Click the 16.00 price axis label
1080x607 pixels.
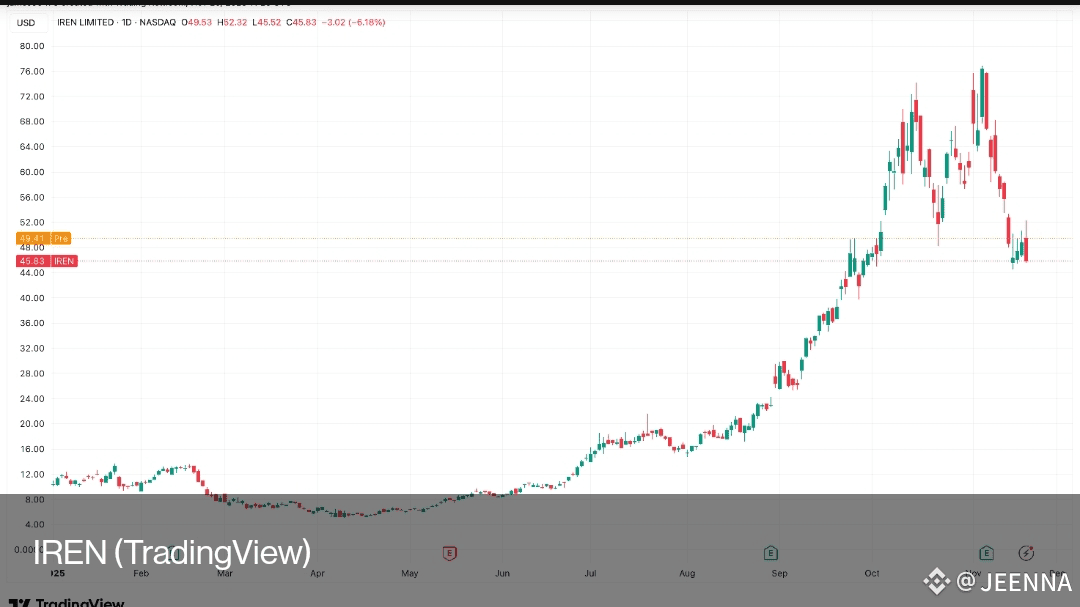[x=32, y=449]
